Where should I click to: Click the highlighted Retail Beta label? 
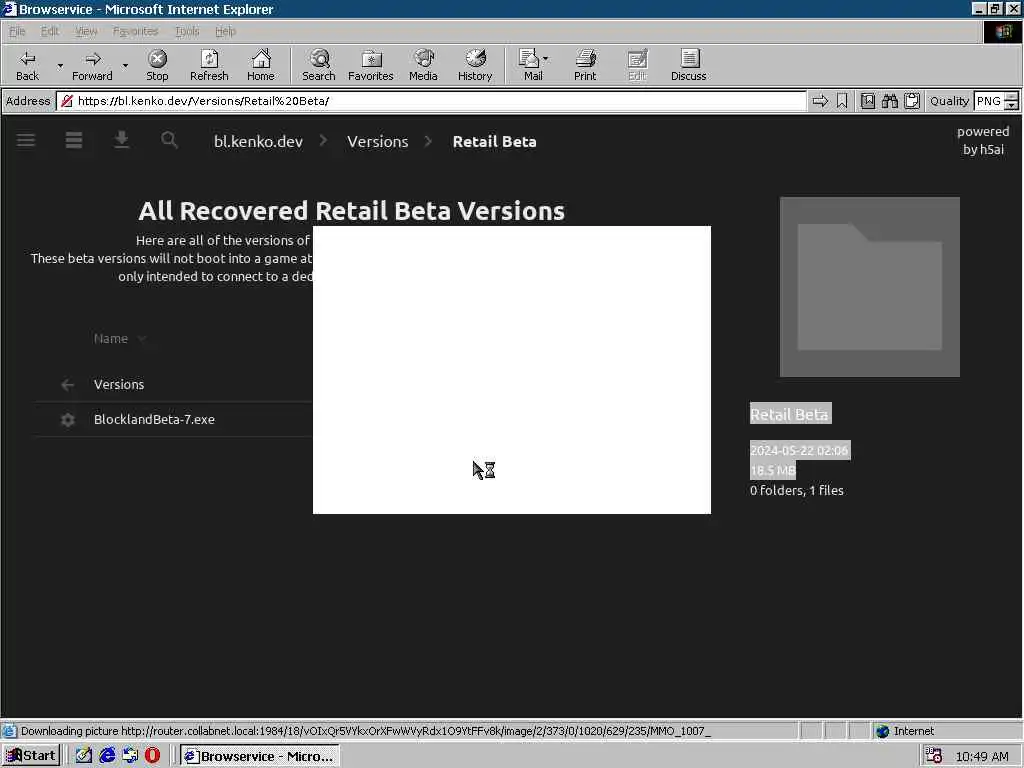[x=790, y=413]
